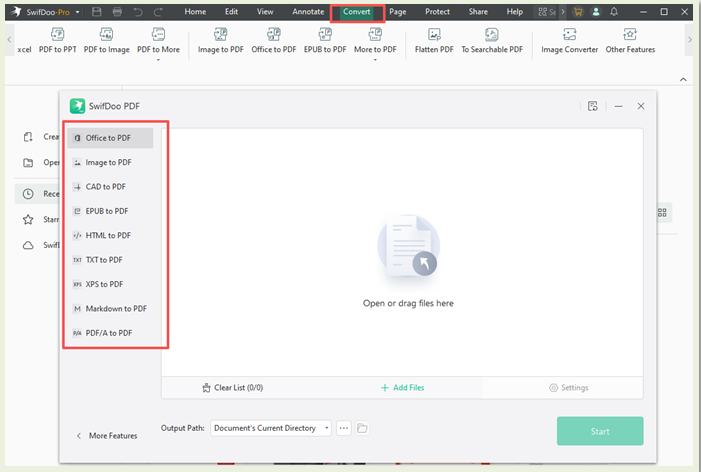Click the Undo arrow icon
Screen dimensions: 701x472
click(138, 12)
